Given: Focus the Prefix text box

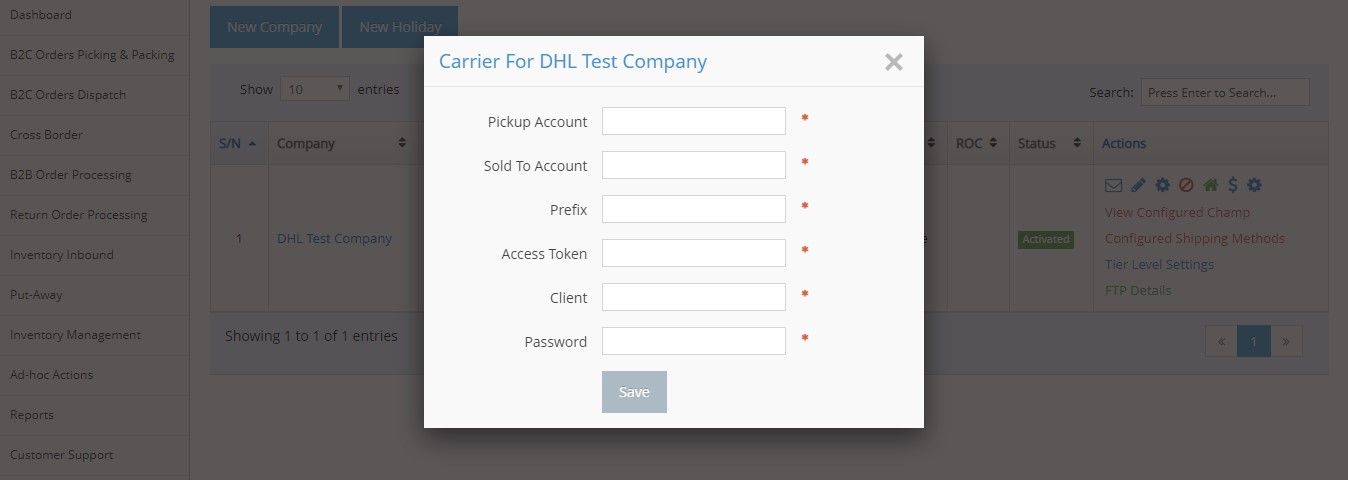Looking at the screenshot, I should 694,209.
